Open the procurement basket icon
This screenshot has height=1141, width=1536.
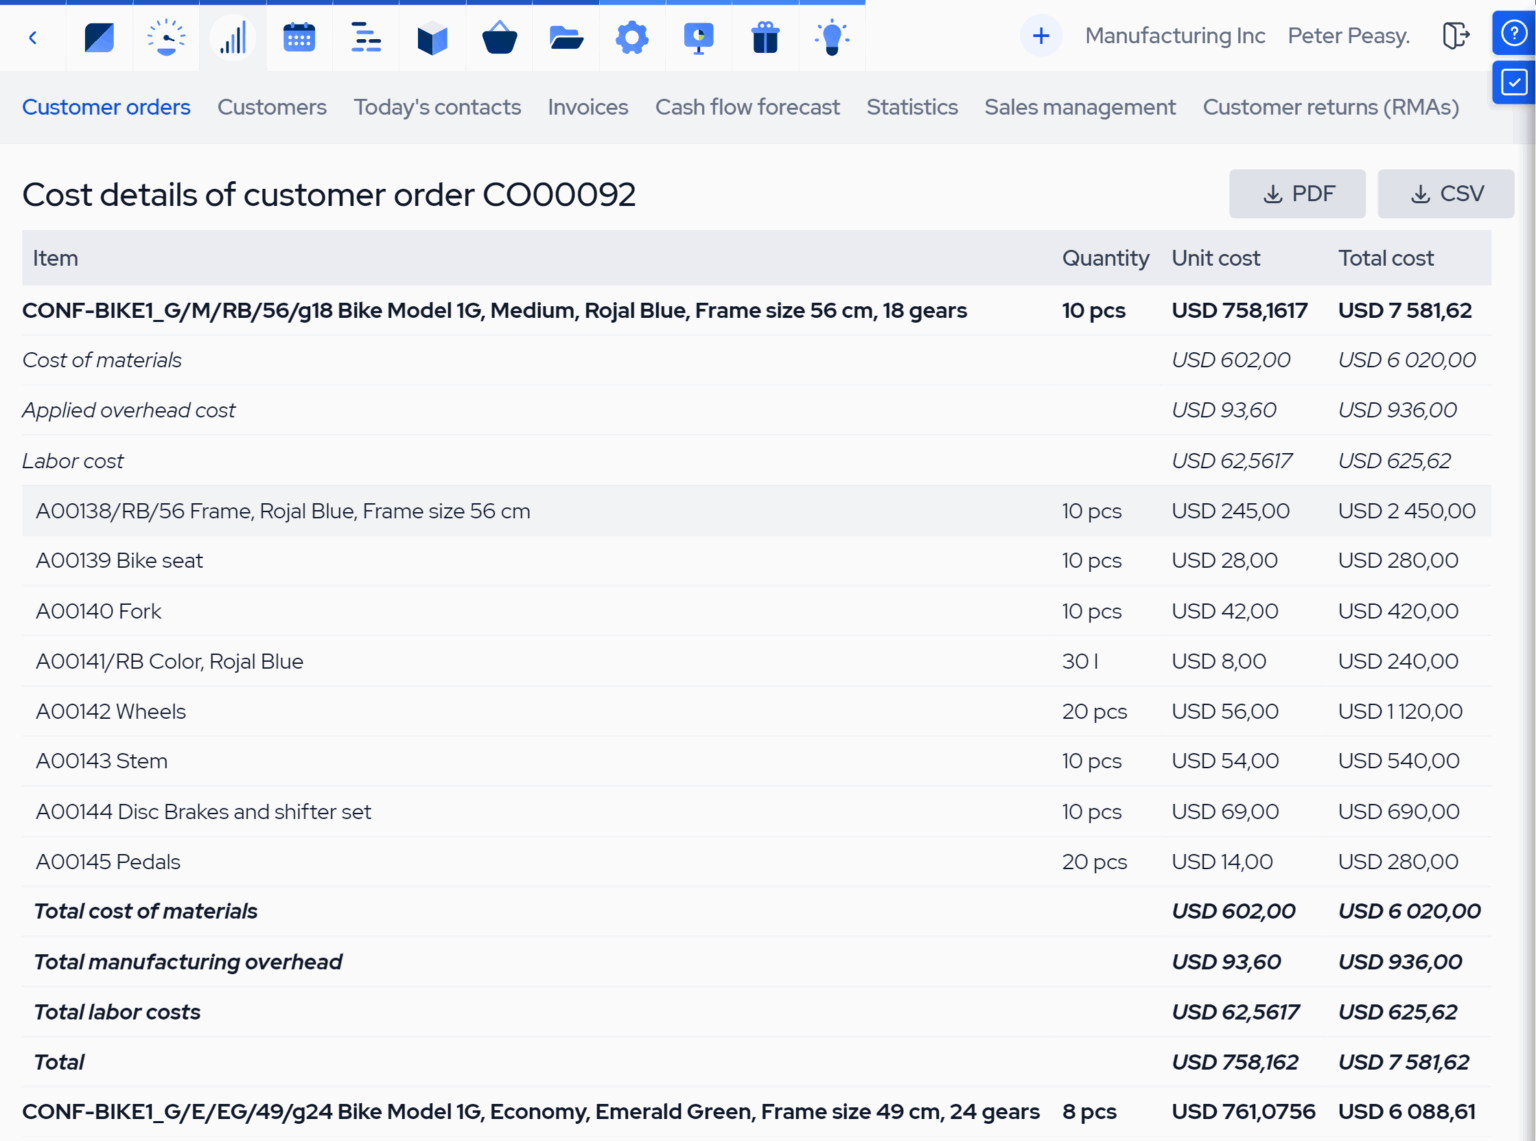tap(499, 37)
